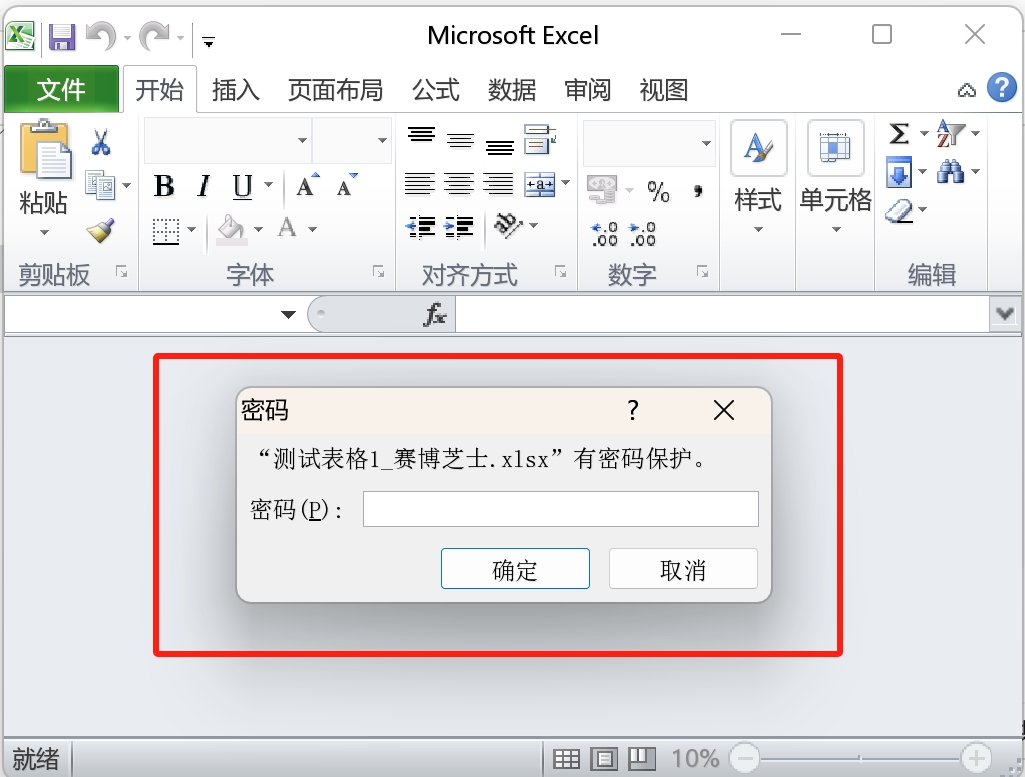
Task: Click Decrease Decimal icon
Action: 643,234
